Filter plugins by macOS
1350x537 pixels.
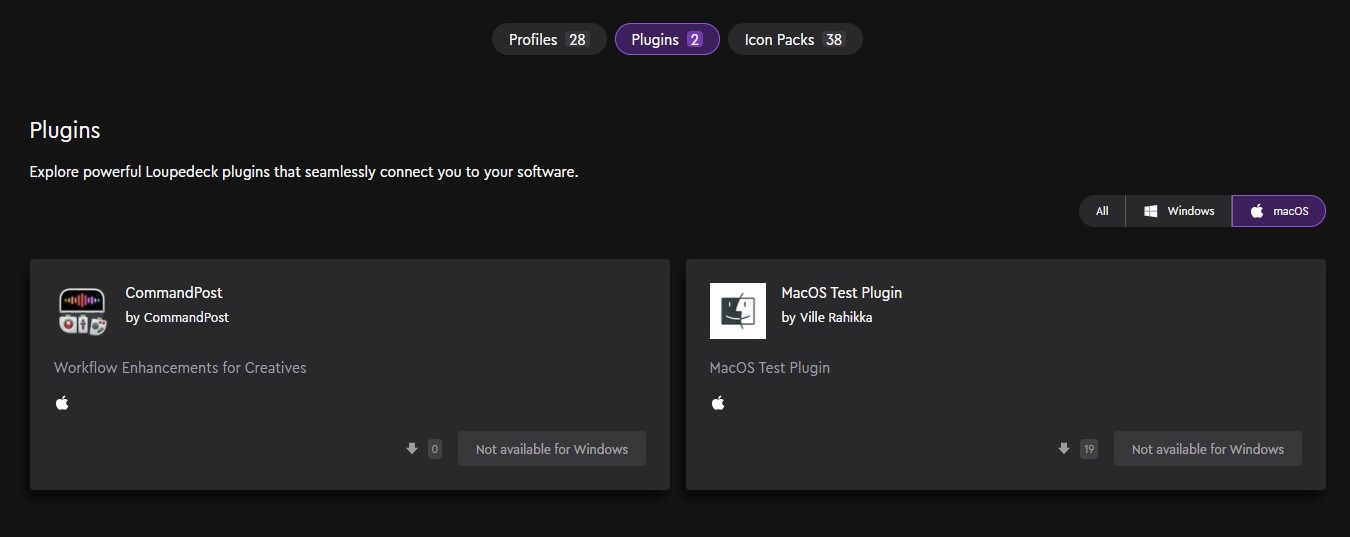tap(1279, 211)
